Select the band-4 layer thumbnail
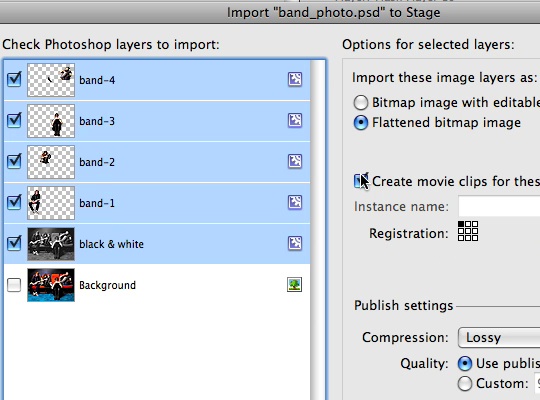Viewport: 540px width, 400px height. click(x=51, y=80)
